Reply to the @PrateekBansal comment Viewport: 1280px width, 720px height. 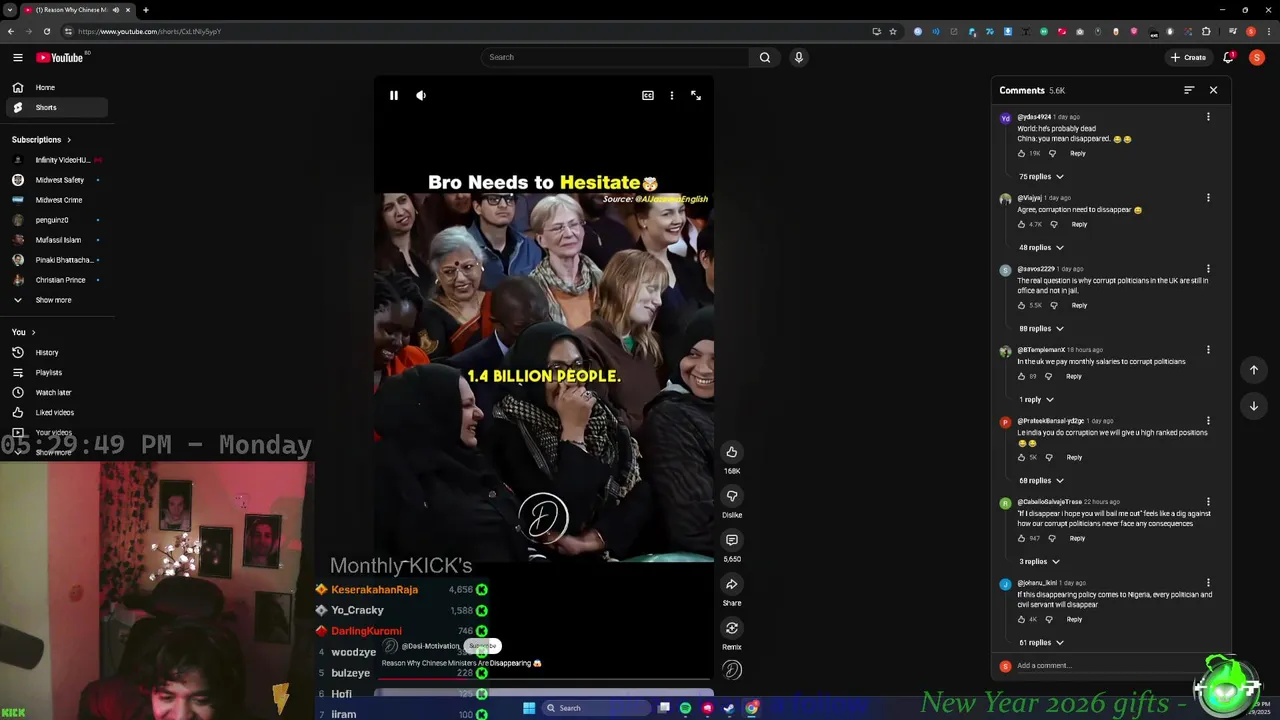(x=1074, y=457)
